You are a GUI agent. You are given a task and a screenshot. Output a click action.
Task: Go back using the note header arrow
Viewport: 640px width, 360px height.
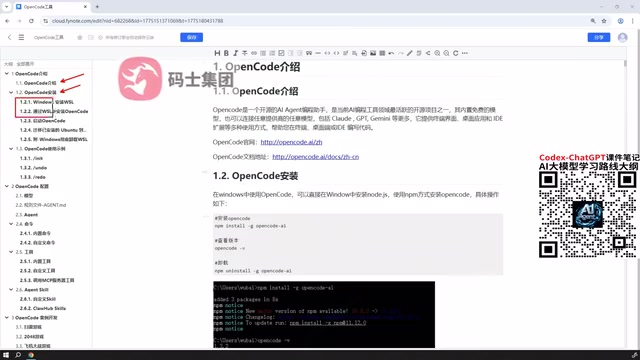pos(9,37)
